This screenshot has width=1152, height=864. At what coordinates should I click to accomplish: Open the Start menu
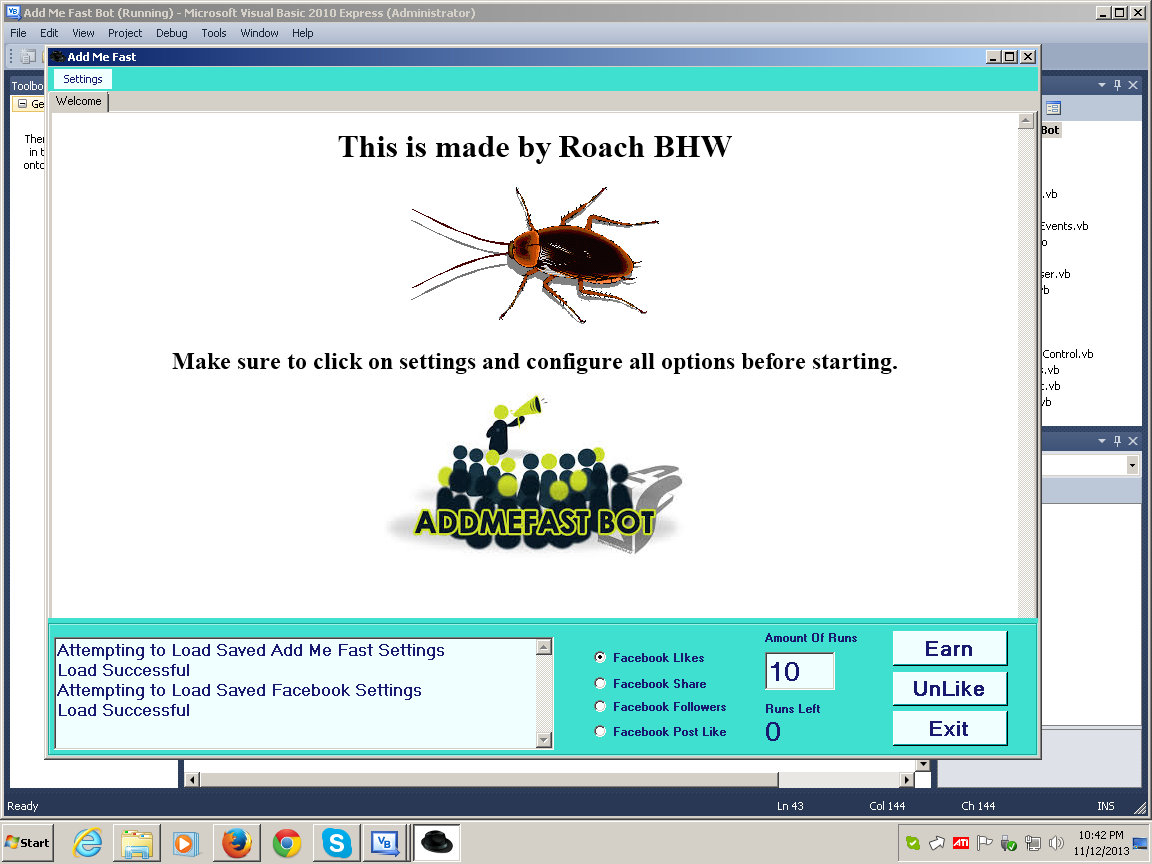tap(28, 843)
